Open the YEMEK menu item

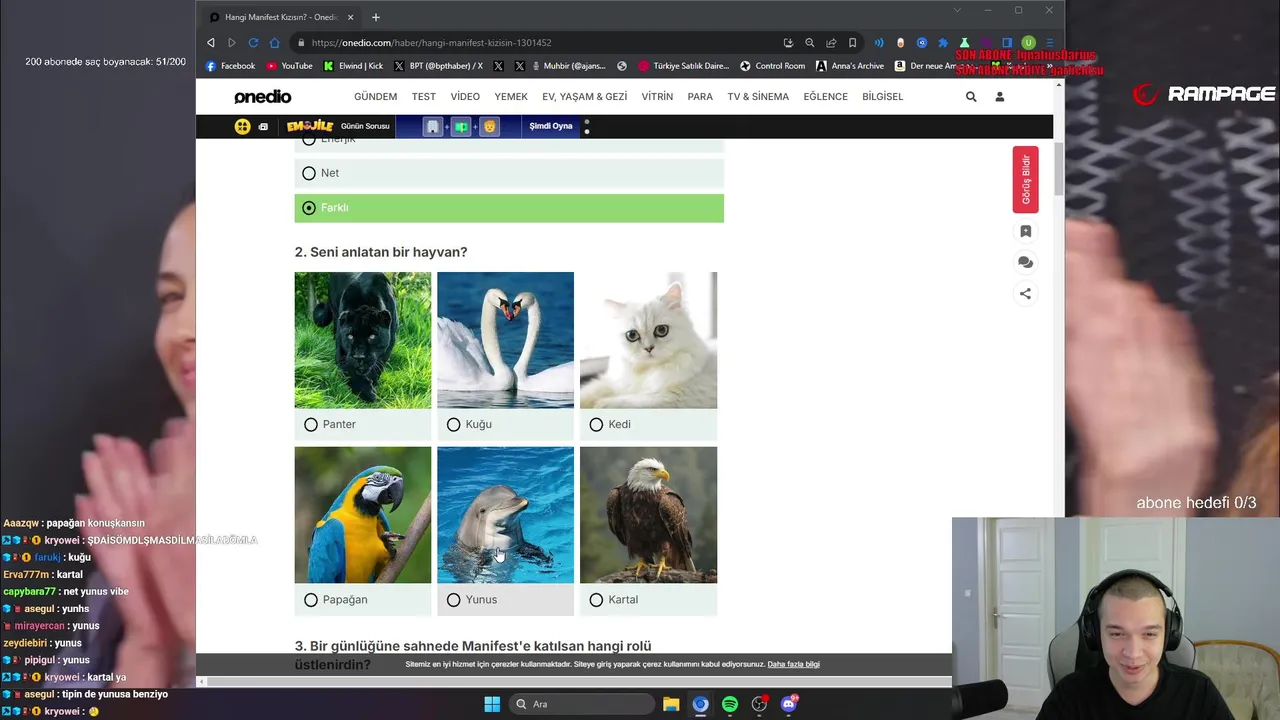(x=511, y=97)
